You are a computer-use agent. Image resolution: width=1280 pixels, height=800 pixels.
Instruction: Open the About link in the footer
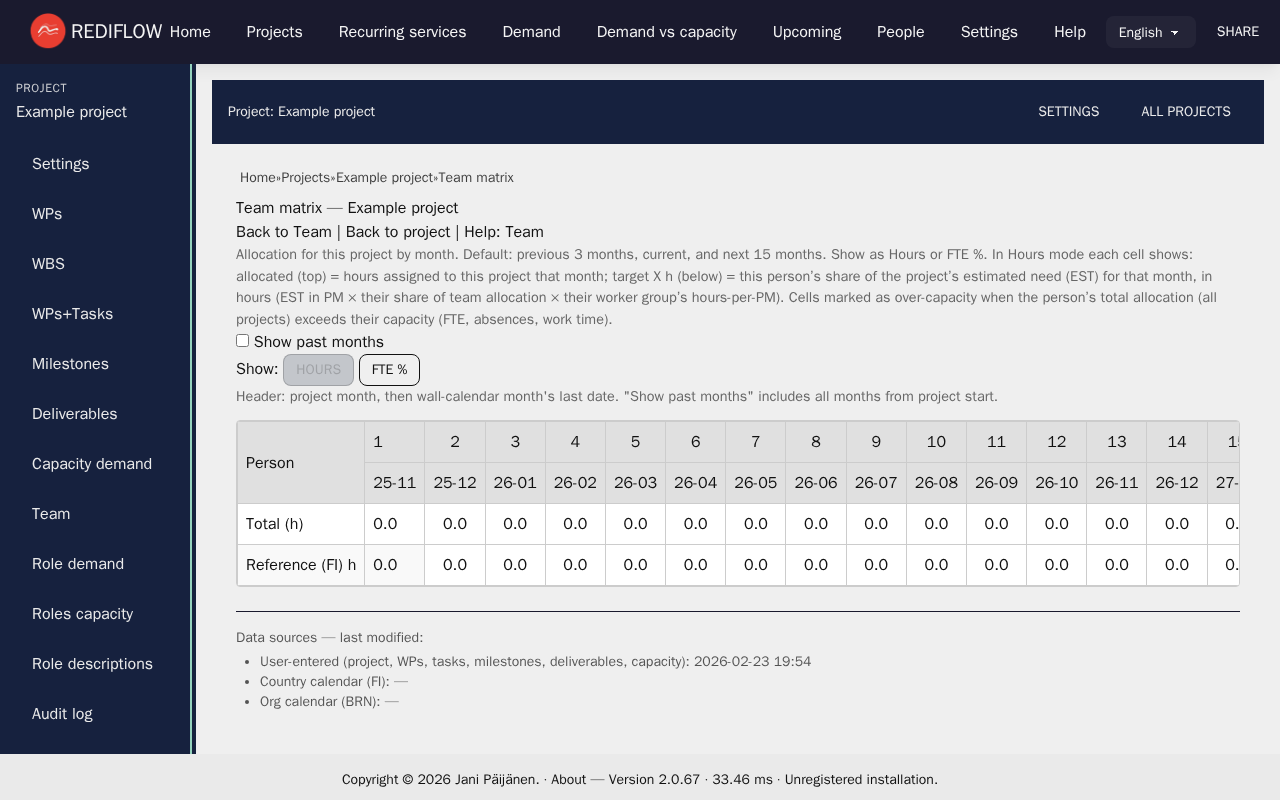pos(568,780)
